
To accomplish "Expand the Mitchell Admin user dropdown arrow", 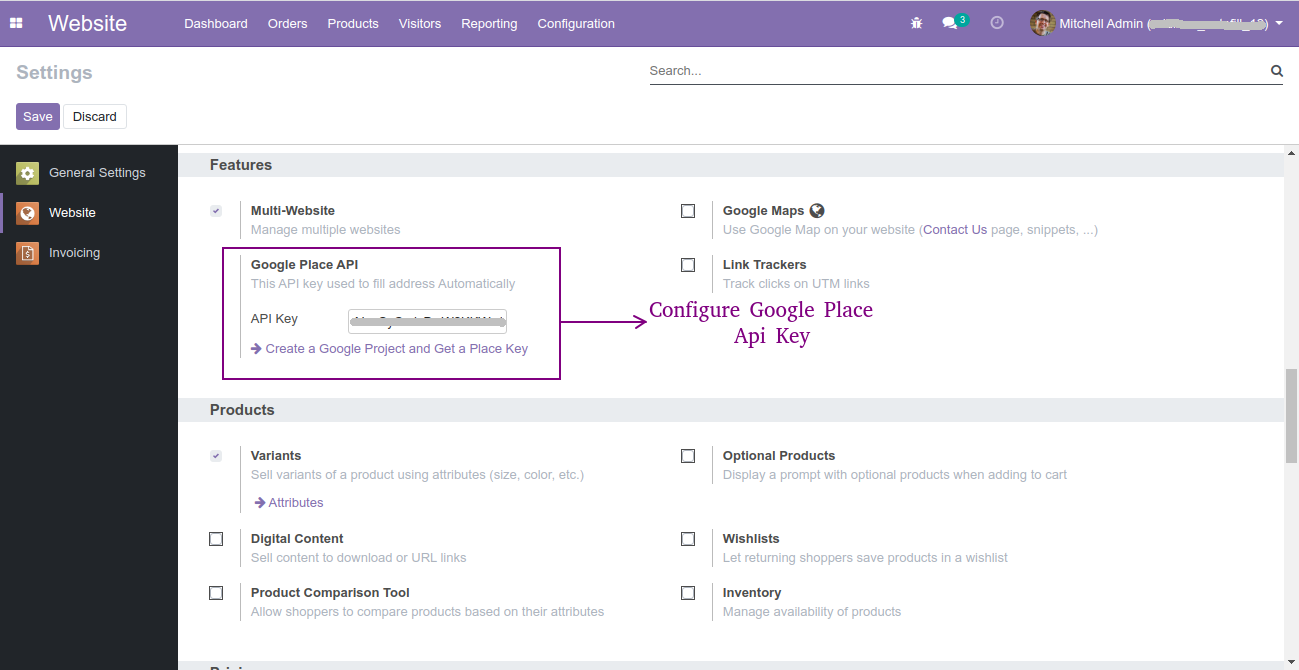I will (1279, 23).
